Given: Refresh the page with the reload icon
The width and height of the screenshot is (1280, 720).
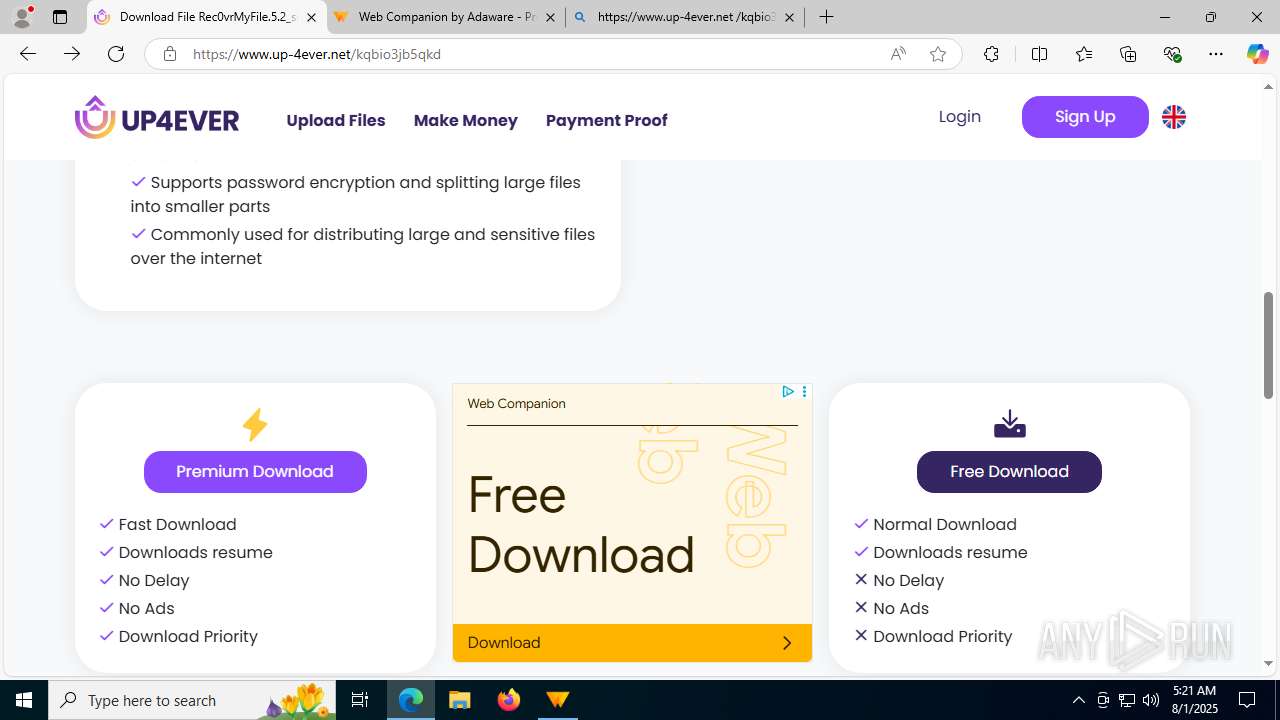Looking at the screenshot, I should (x=116, y=54).
